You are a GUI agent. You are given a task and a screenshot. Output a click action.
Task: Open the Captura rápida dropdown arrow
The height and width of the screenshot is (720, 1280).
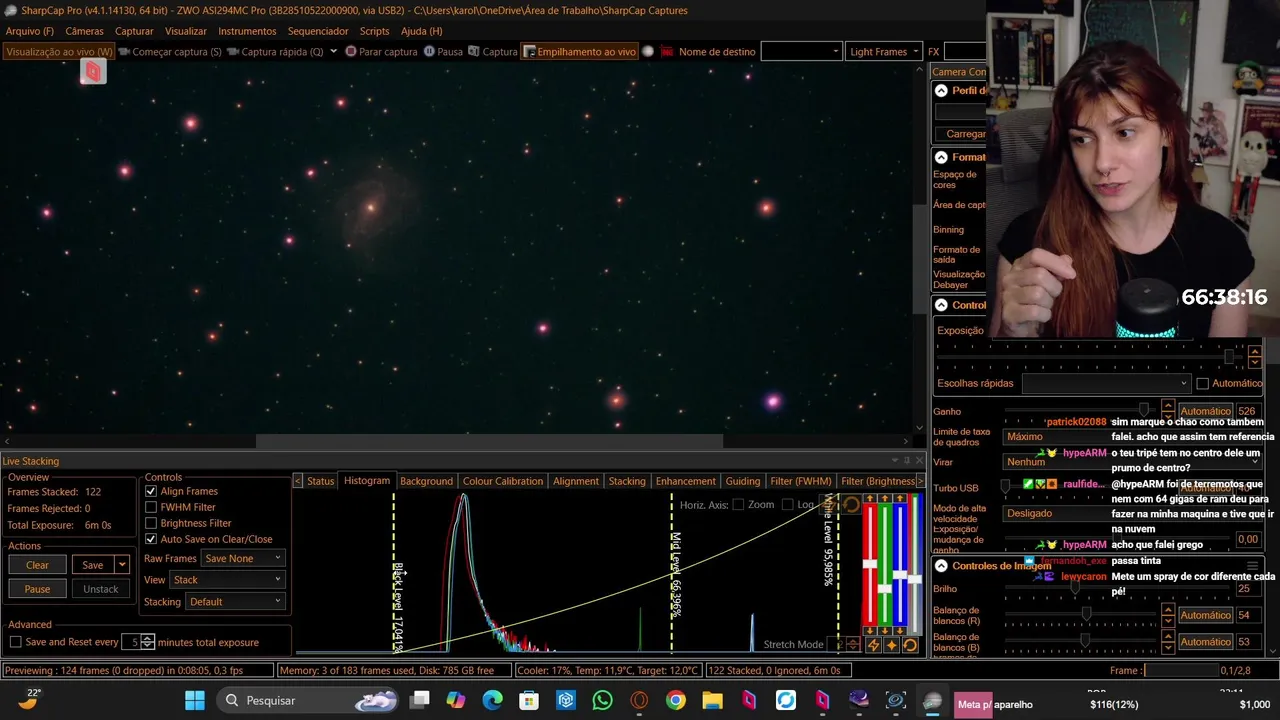333,52
